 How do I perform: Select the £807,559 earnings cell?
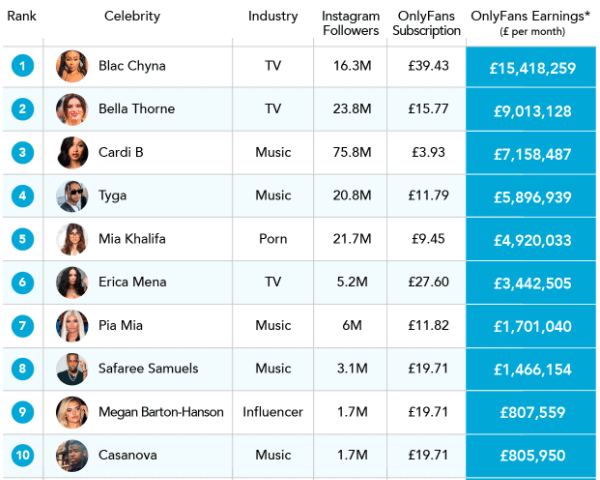tap(532, 413)
